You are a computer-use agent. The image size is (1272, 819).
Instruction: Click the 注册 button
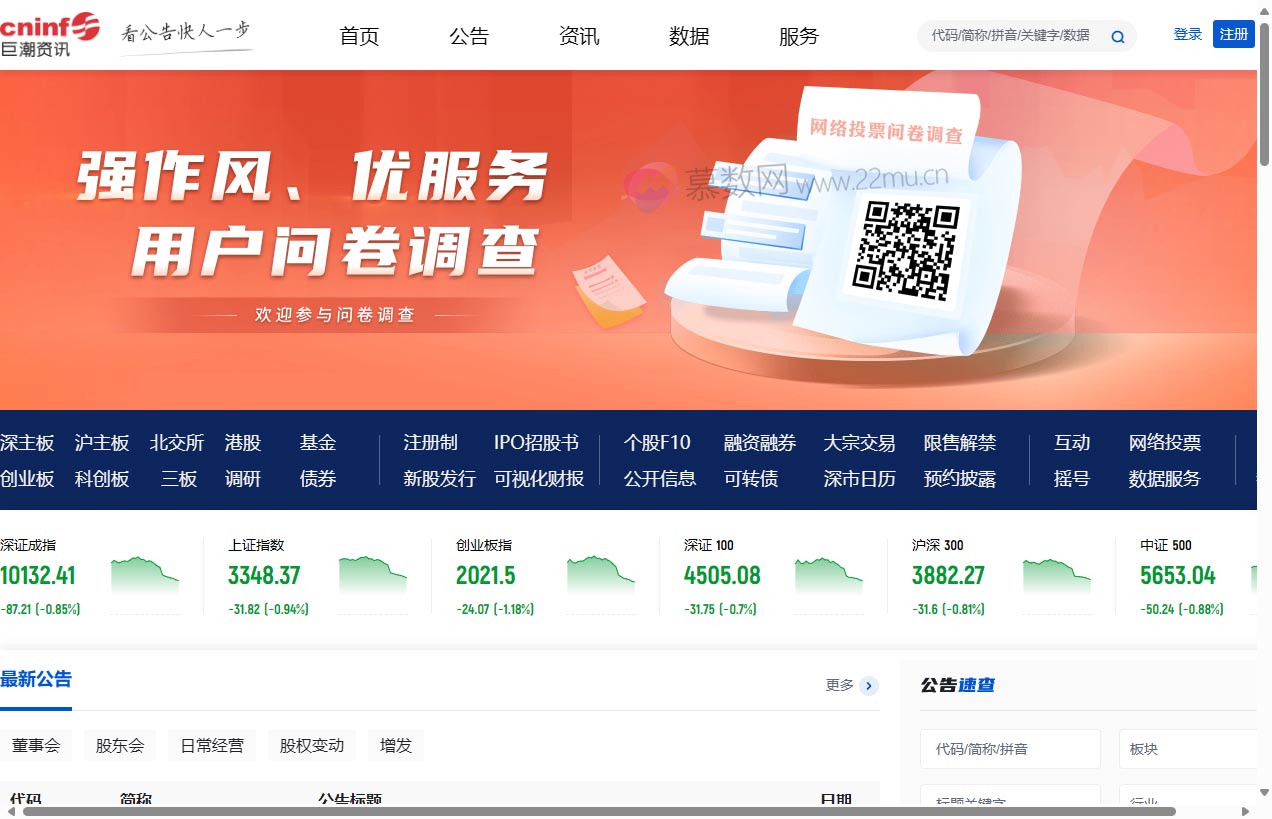tap(1234, 33)
